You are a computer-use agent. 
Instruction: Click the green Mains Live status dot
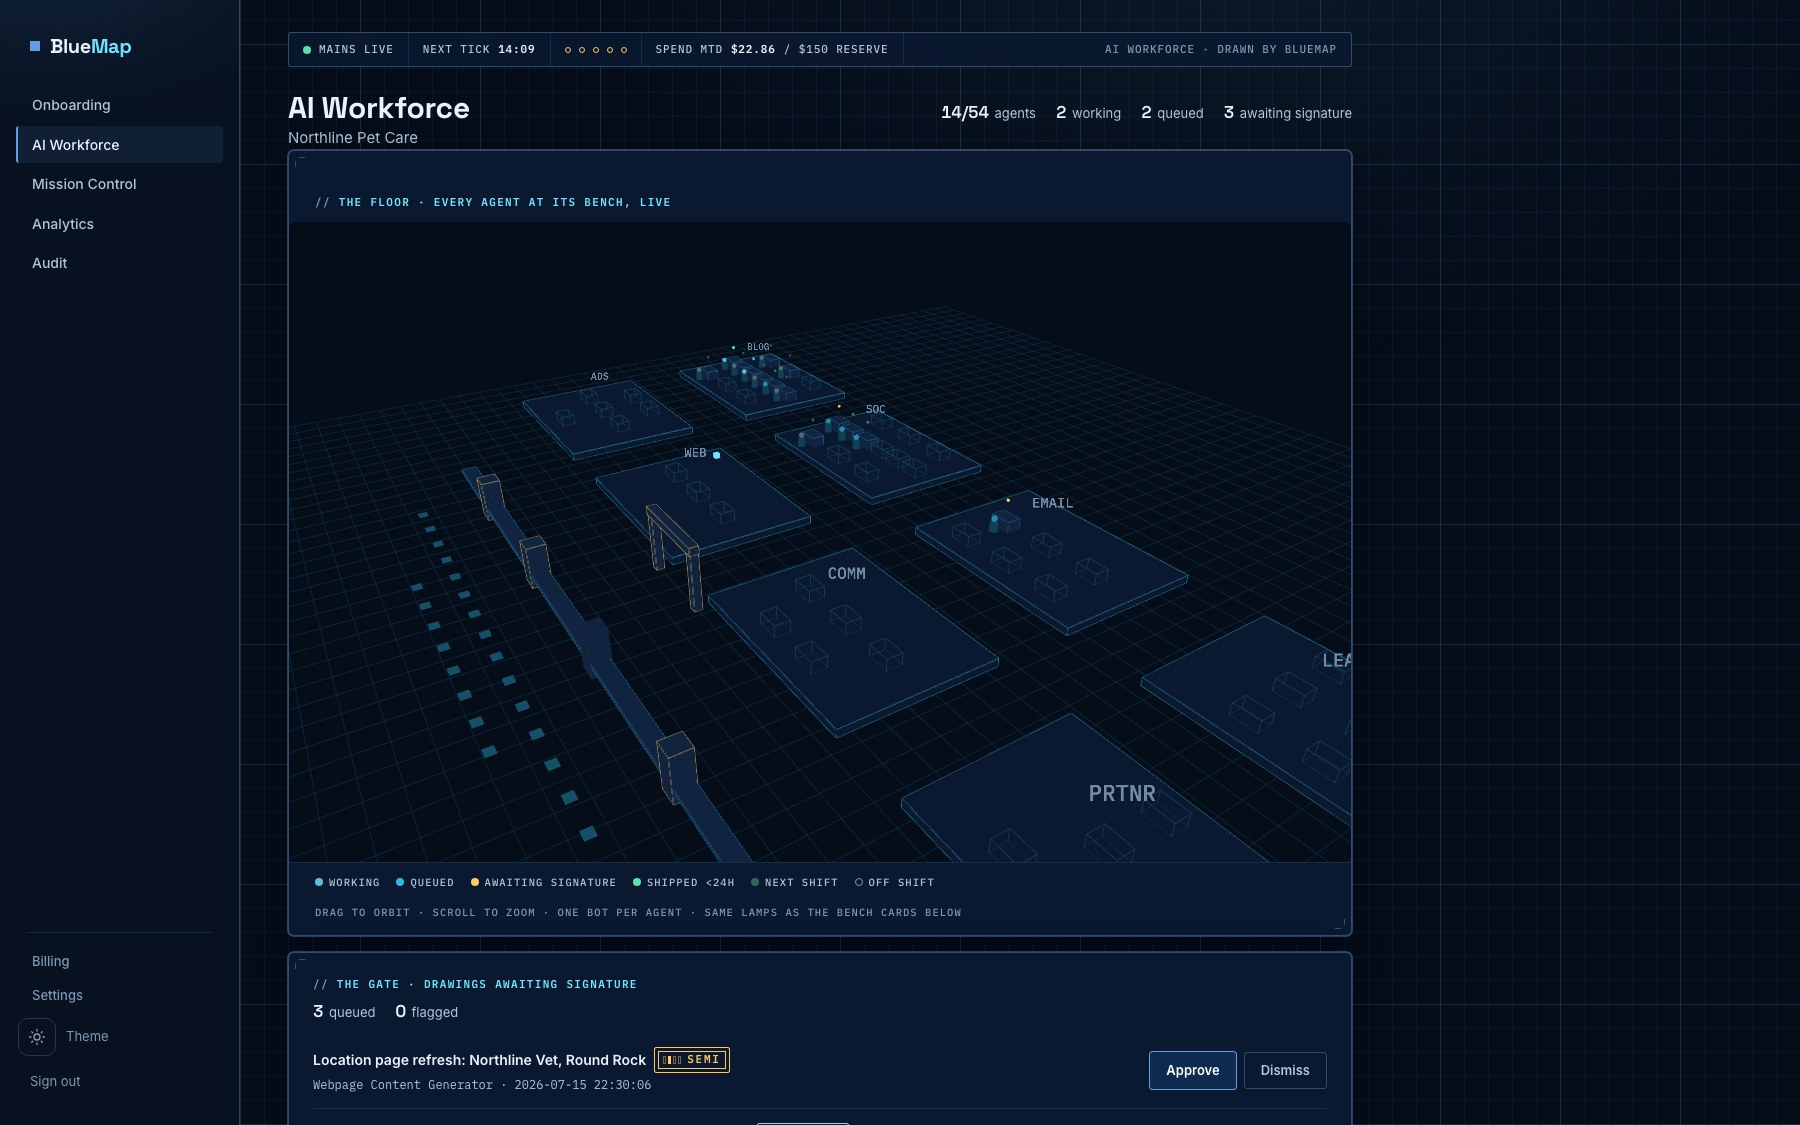click(x=307, y=49)
